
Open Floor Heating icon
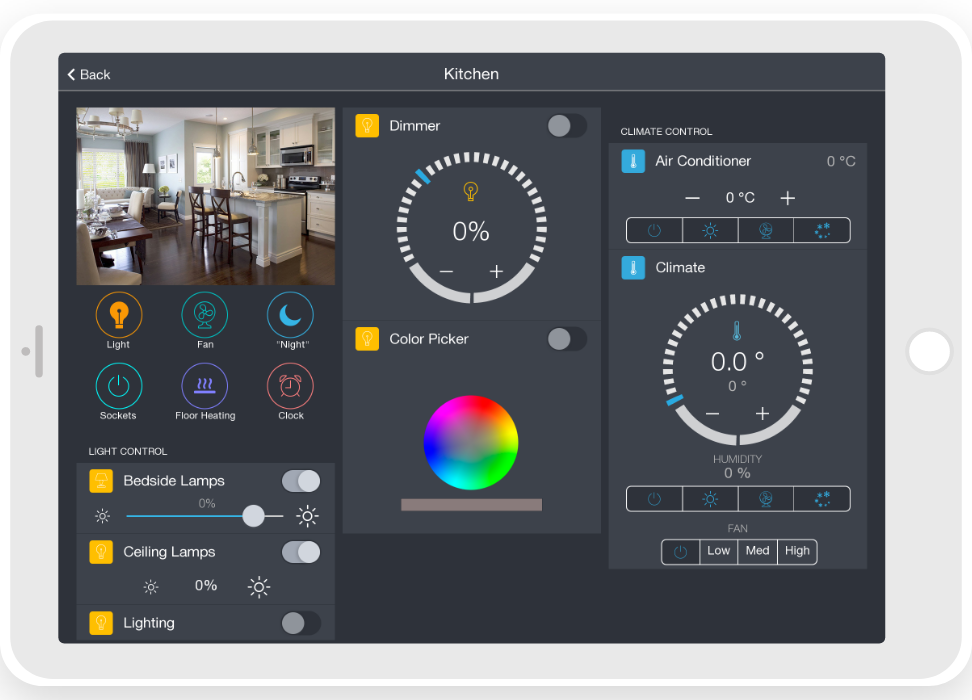pos(204,386)
